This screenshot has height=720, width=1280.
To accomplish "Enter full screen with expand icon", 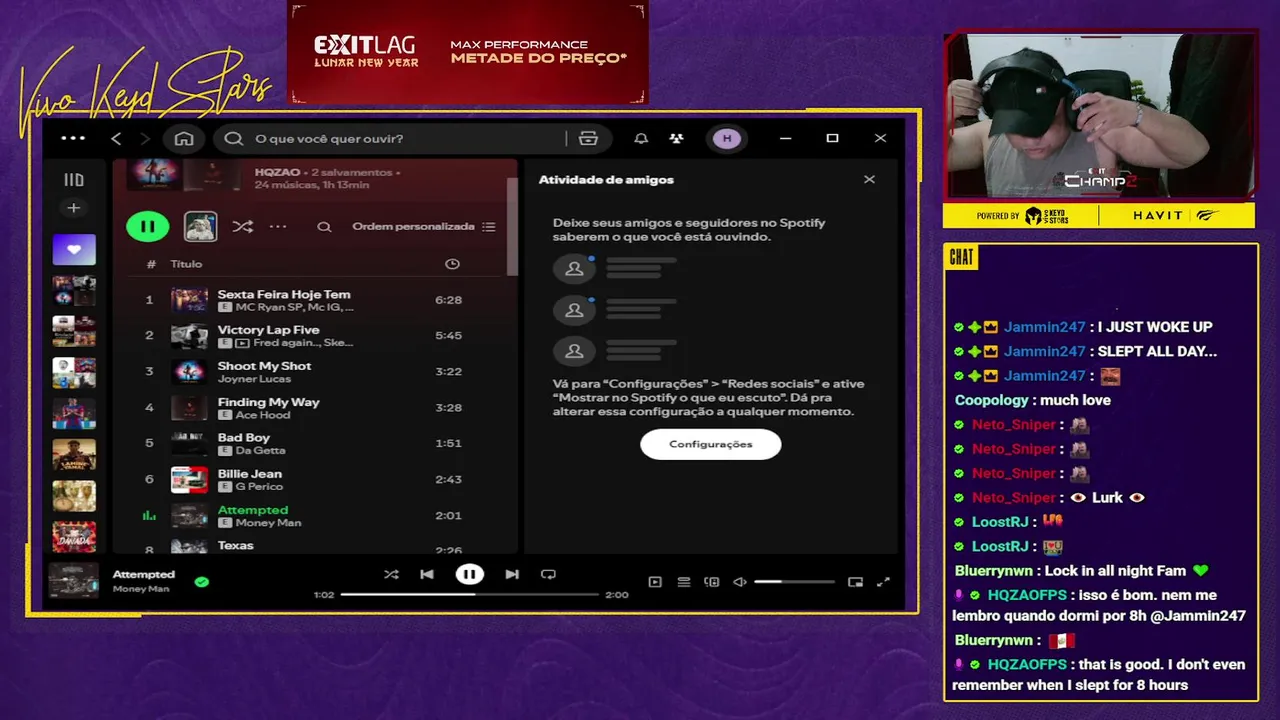I will [883, 582].
